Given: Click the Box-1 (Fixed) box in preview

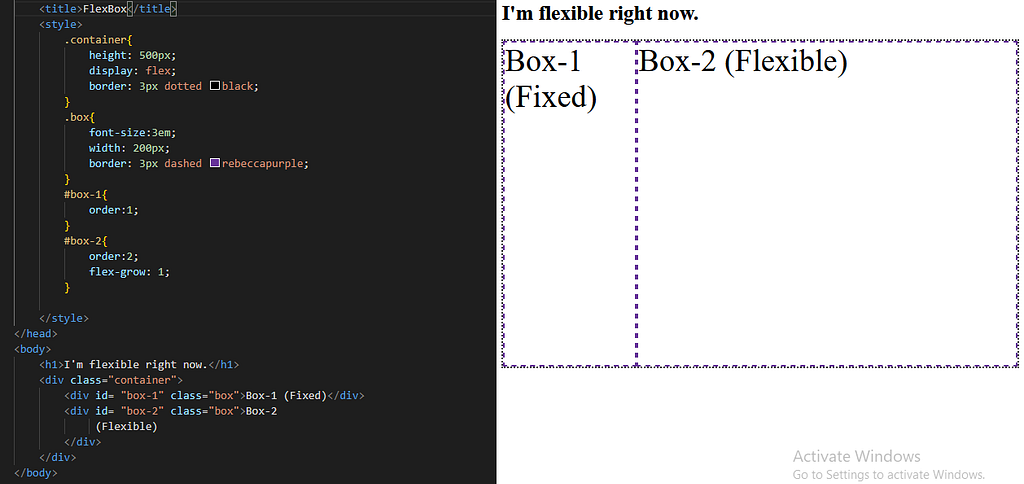Looking at the screenshot, I should 569,204.
